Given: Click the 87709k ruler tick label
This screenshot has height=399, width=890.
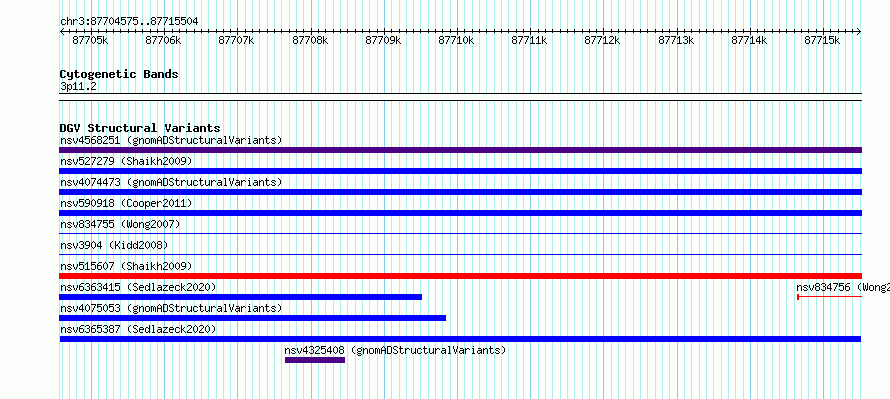Looking at the screenshot, I should [x=383, y=40].
